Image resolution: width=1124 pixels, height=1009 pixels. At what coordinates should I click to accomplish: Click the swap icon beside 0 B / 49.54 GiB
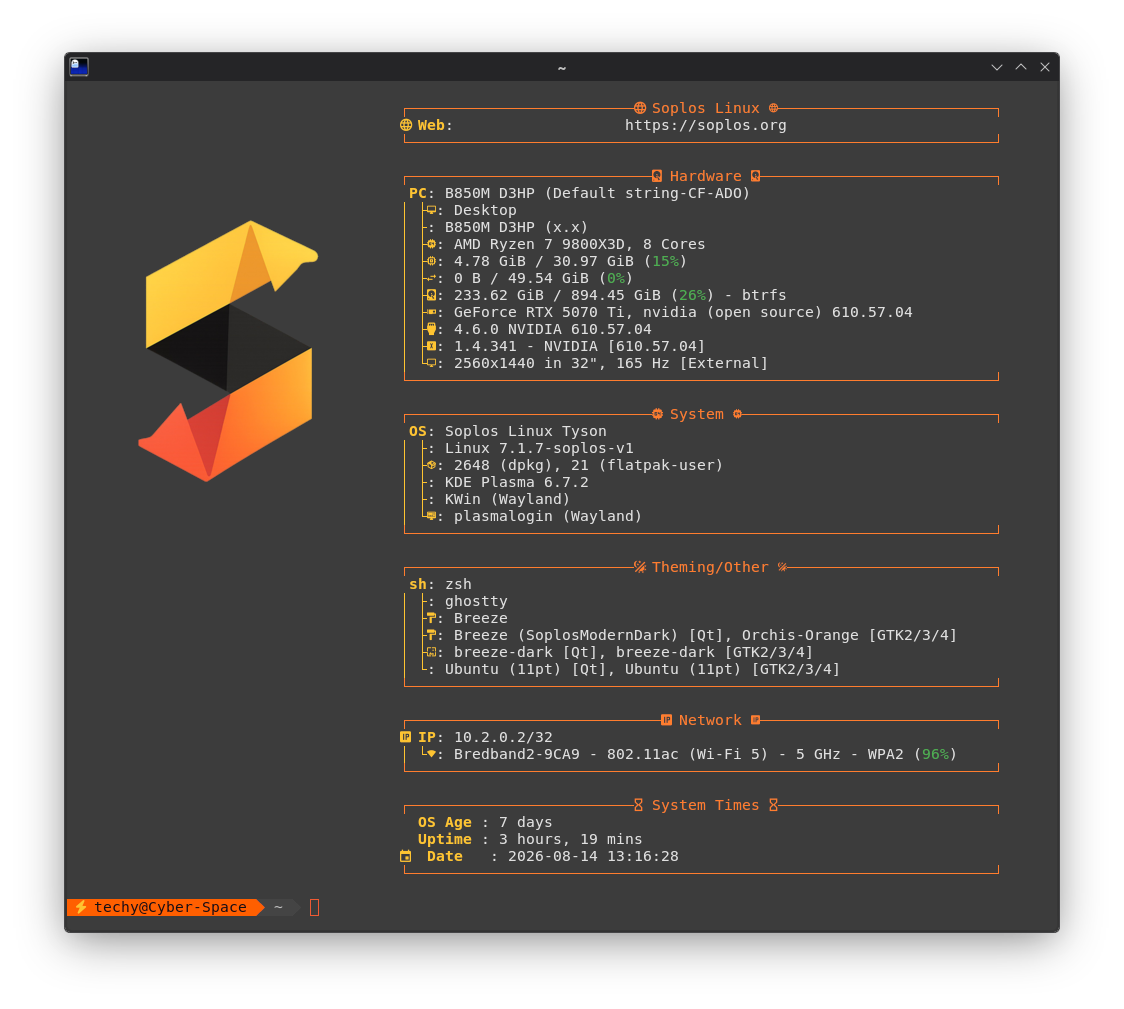(432, 278)
